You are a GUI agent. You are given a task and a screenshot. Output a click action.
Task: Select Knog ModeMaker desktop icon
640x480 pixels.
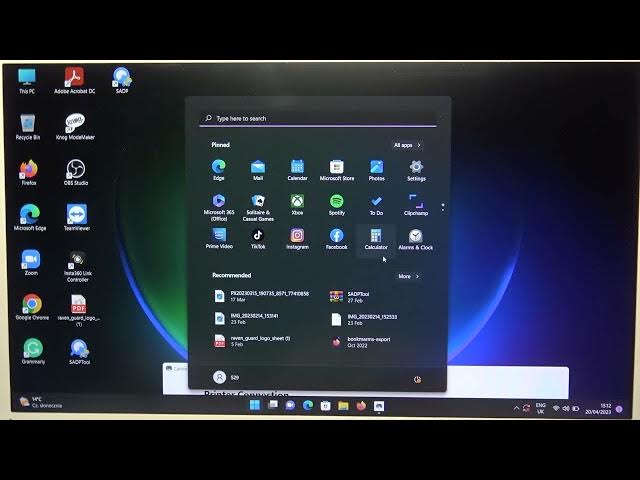(x=75, y=127)
